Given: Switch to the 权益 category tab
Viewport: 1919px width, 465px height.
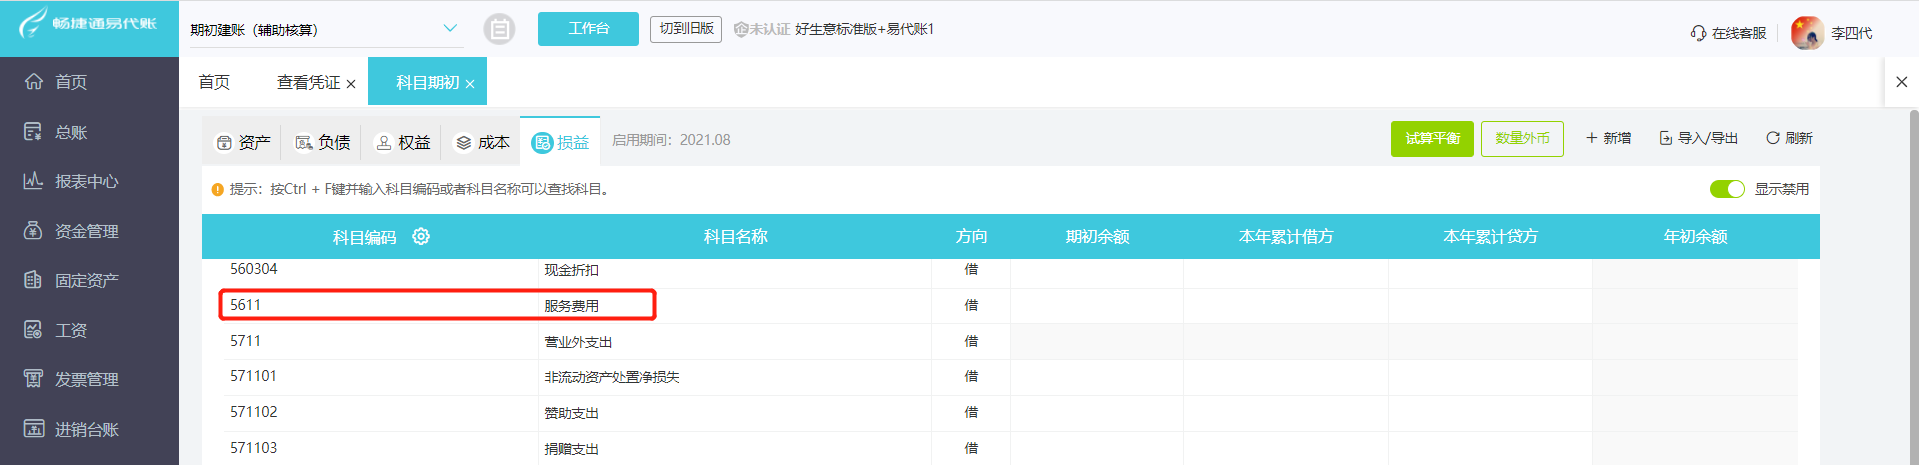Looking at the screenshot, I should pyautogui.click(x=402, y=143).
